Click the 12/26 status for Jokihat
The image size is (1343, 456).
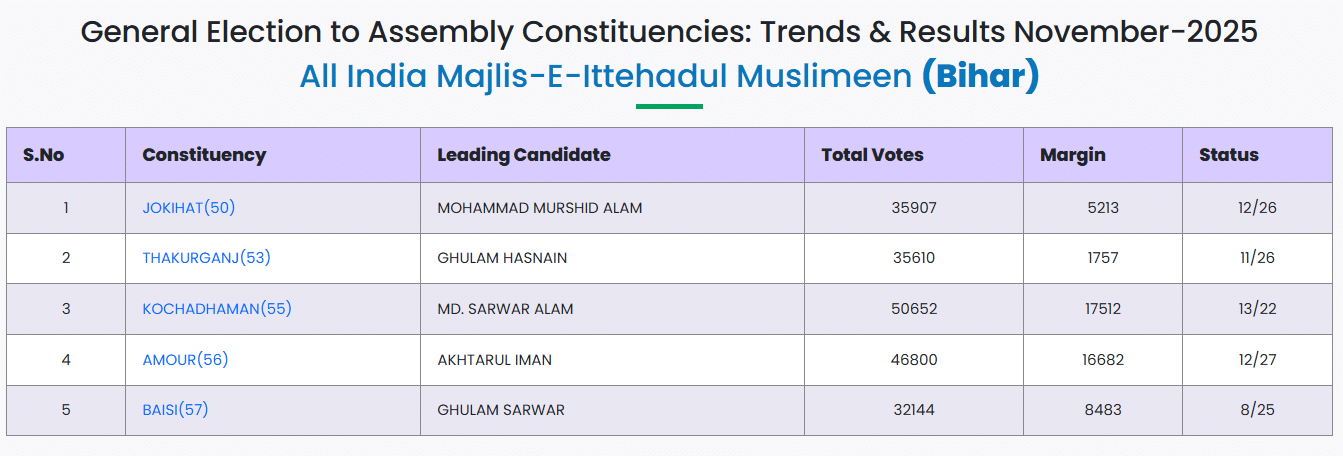click(1257, 208)
